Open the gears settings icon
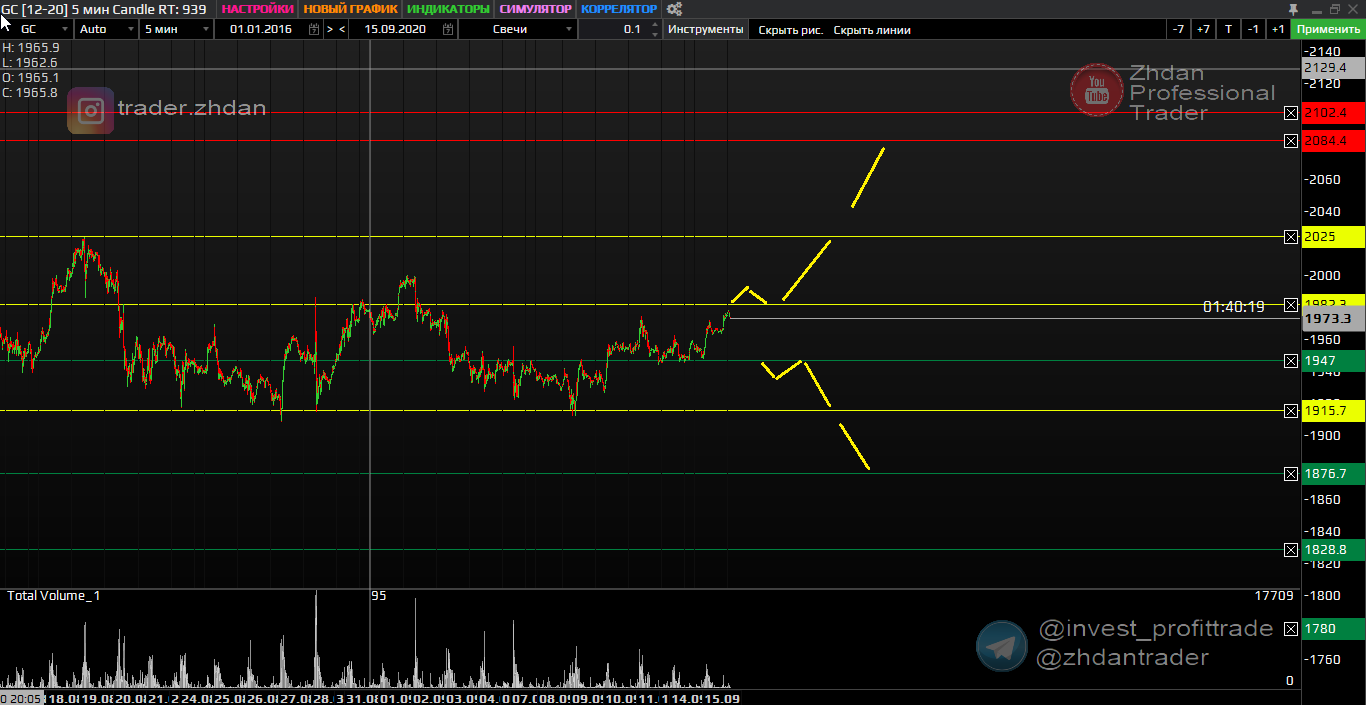 pyautogui.click(x=674, y=9)
